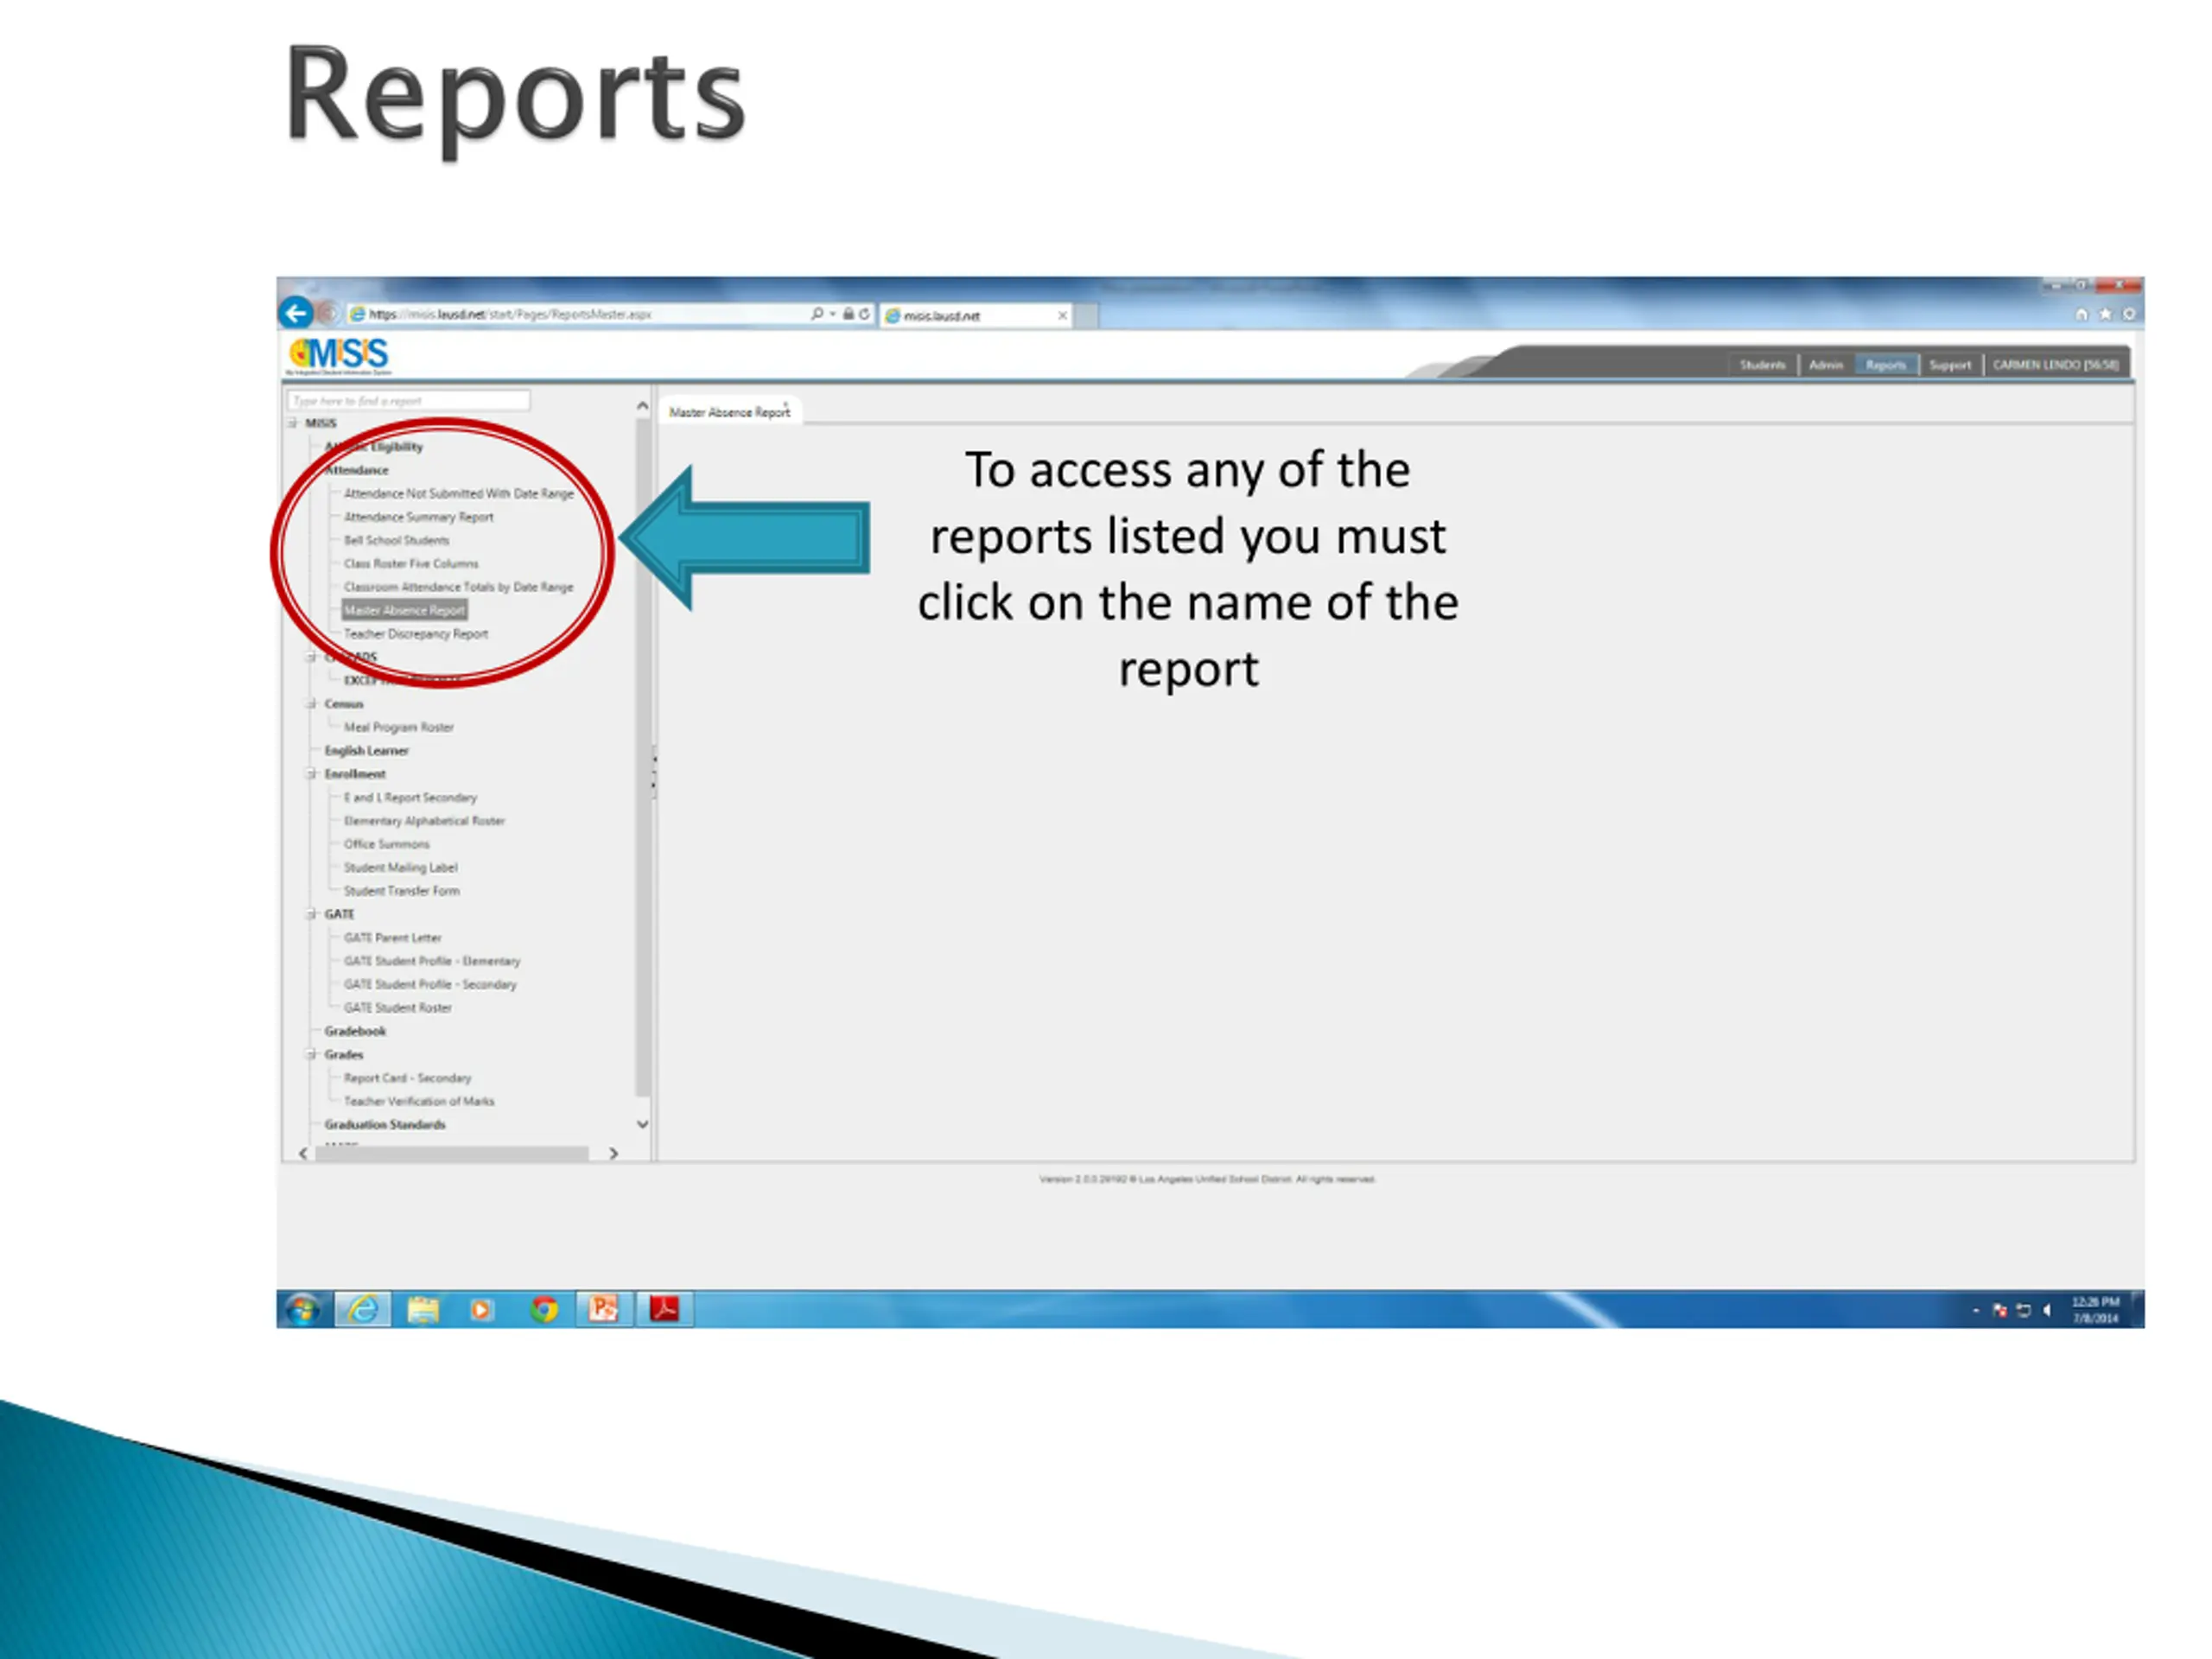The image size is (2212, 1659).
Task: Collapse the MiSiS root tree node
Action: (293, 424)
